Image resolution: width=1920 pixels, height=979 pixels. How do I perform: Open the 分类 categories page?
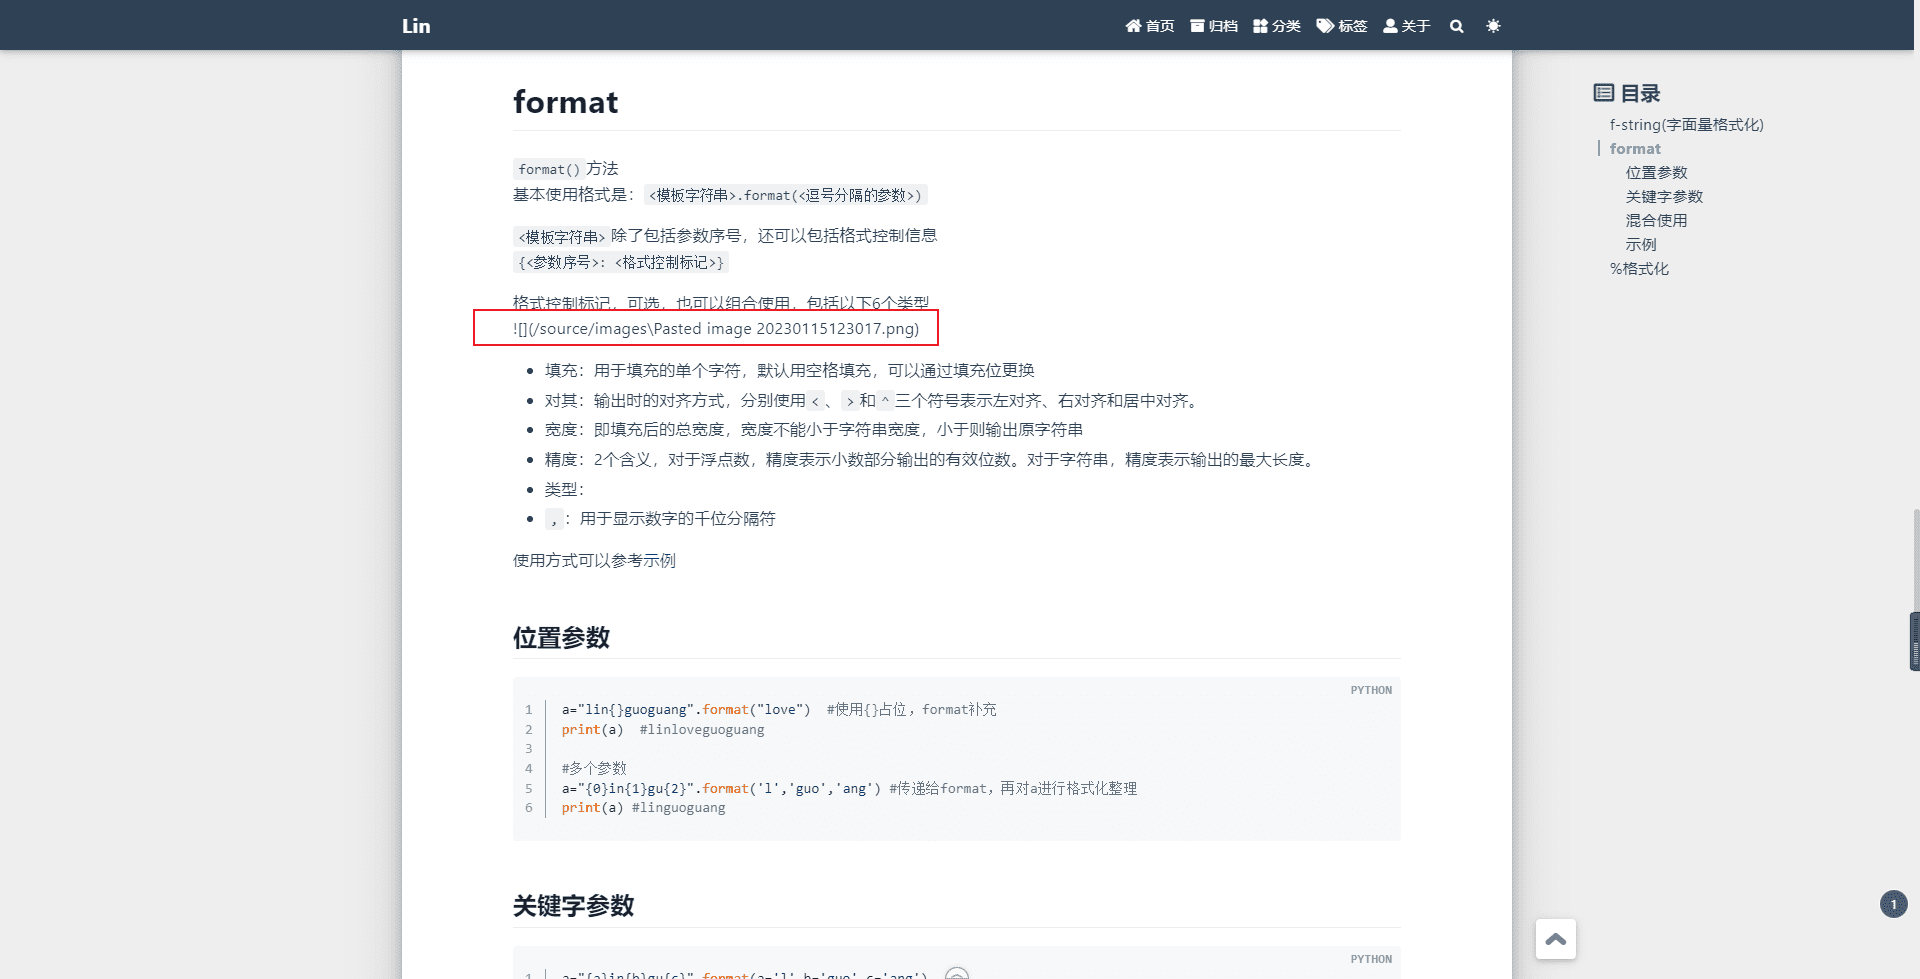coord(1277,26)
